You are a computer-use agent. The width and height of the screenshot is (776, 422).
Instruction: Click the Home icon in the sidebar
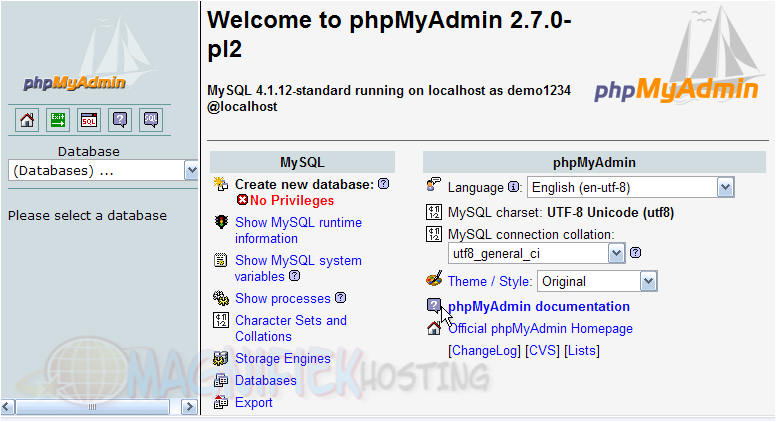click(x=27, y=120)
